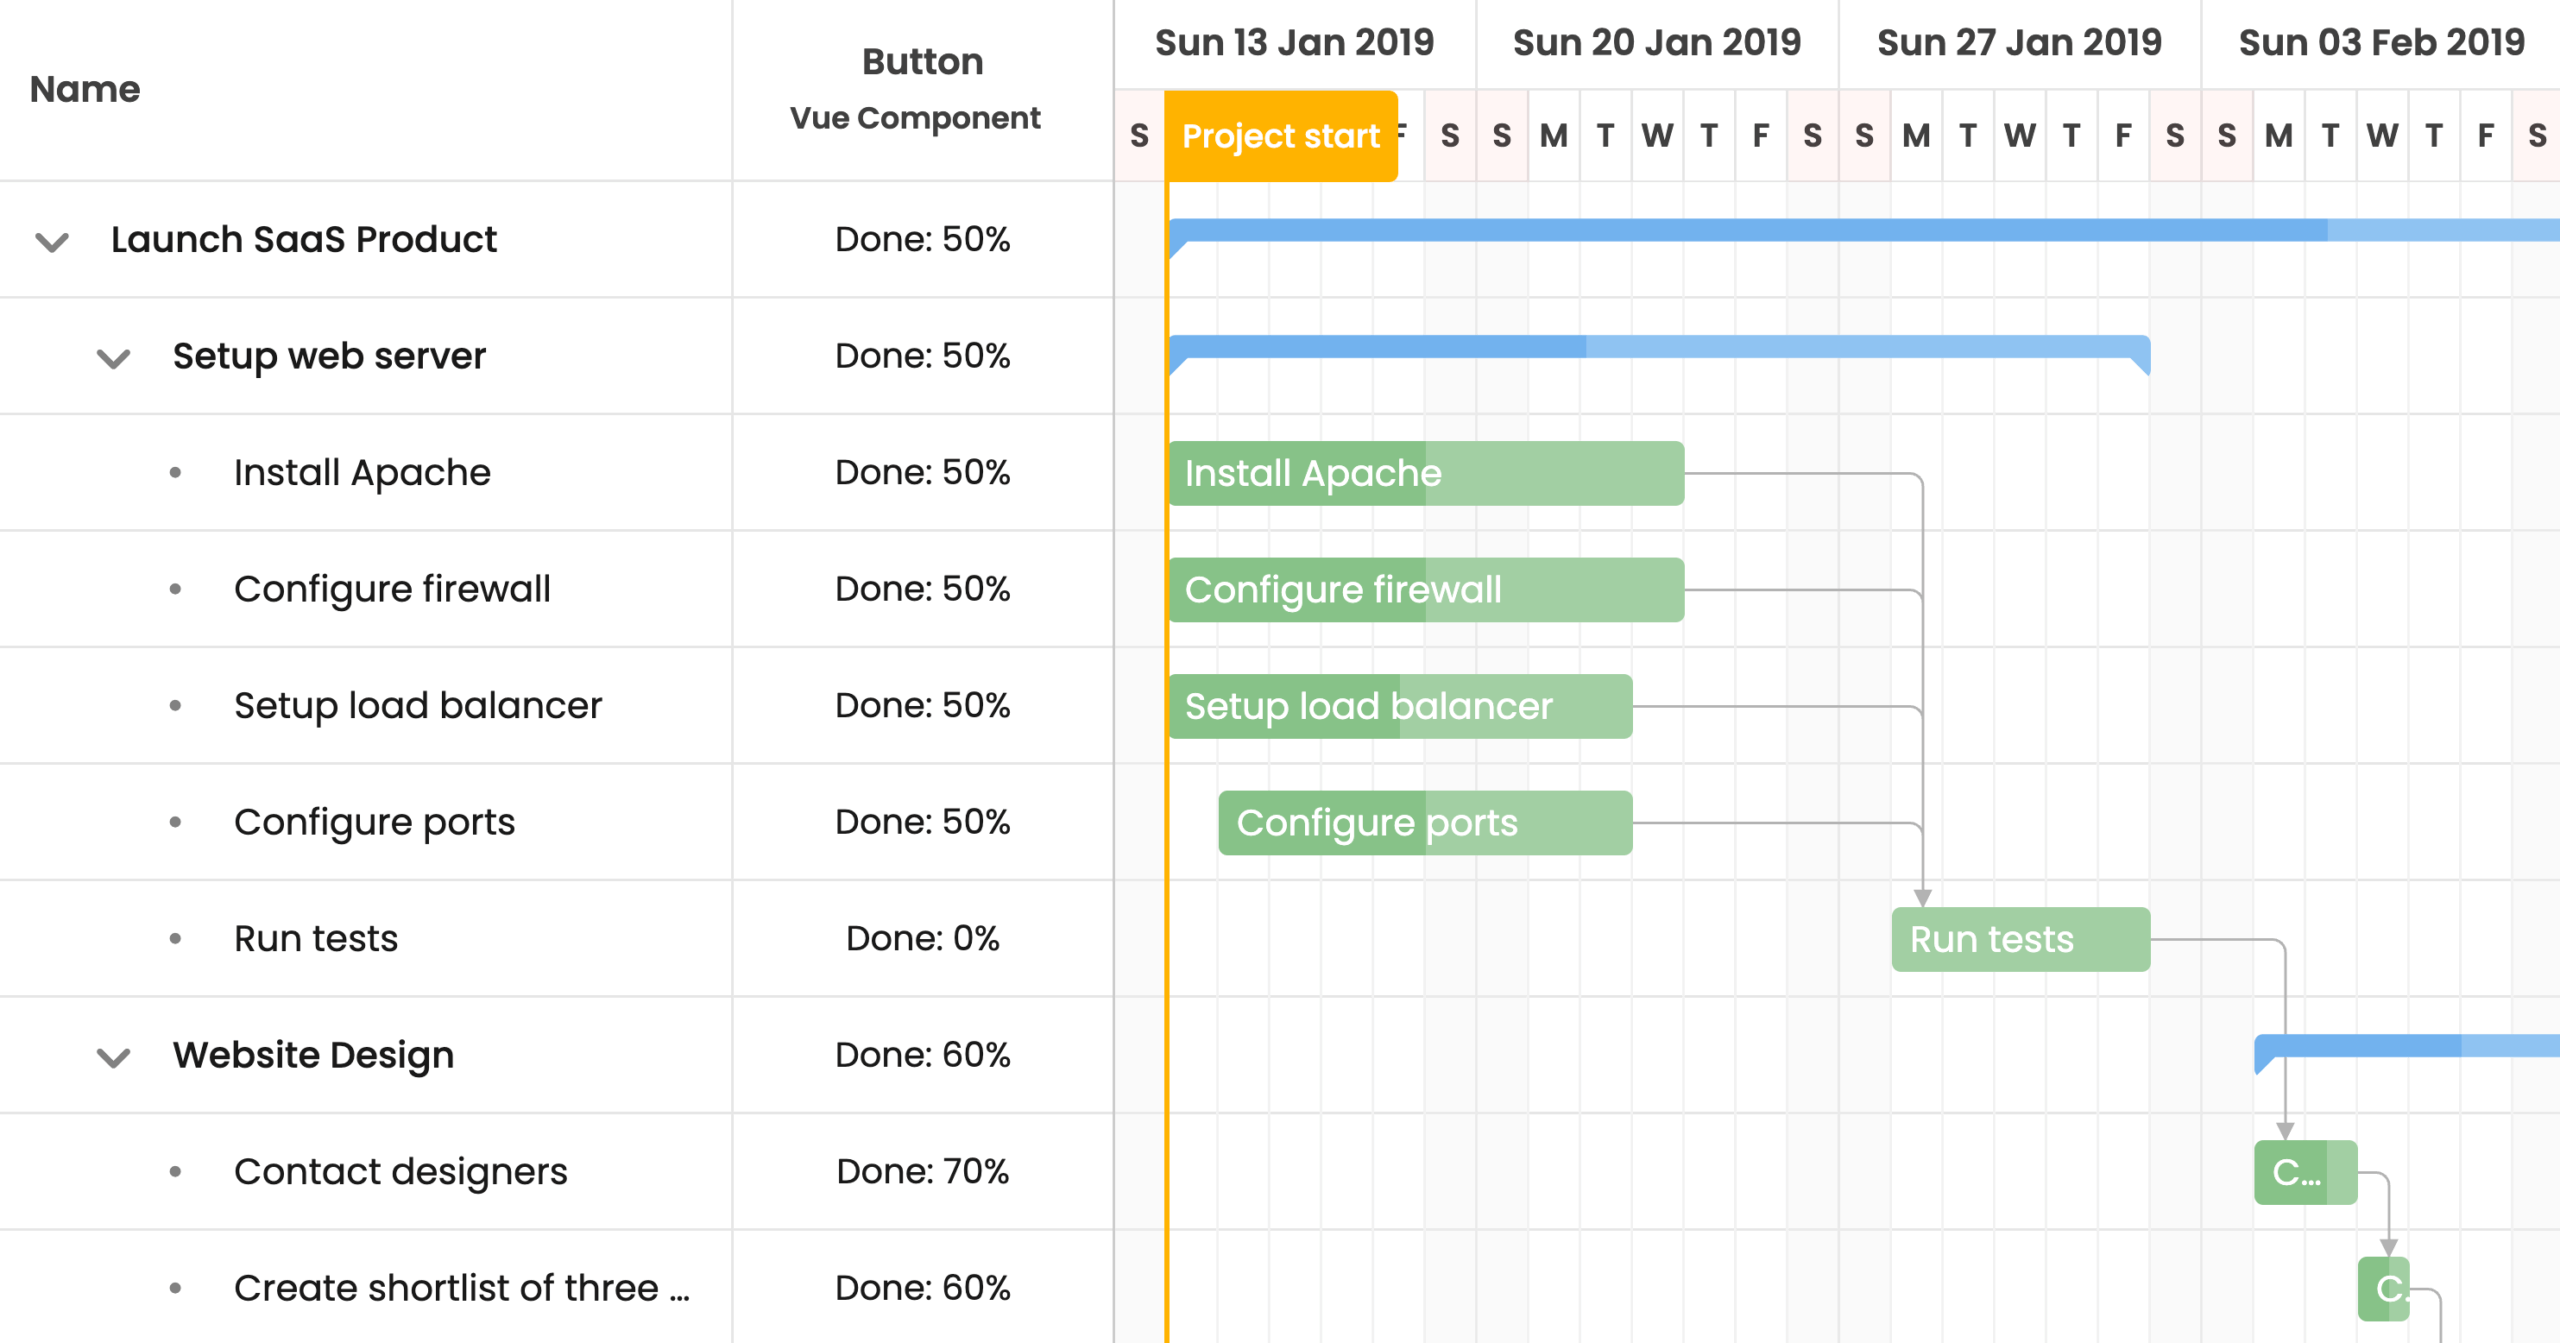This screenshot has width=2560, height=1343.
Task: Collapse the Setup web server group
Action: 114,358
